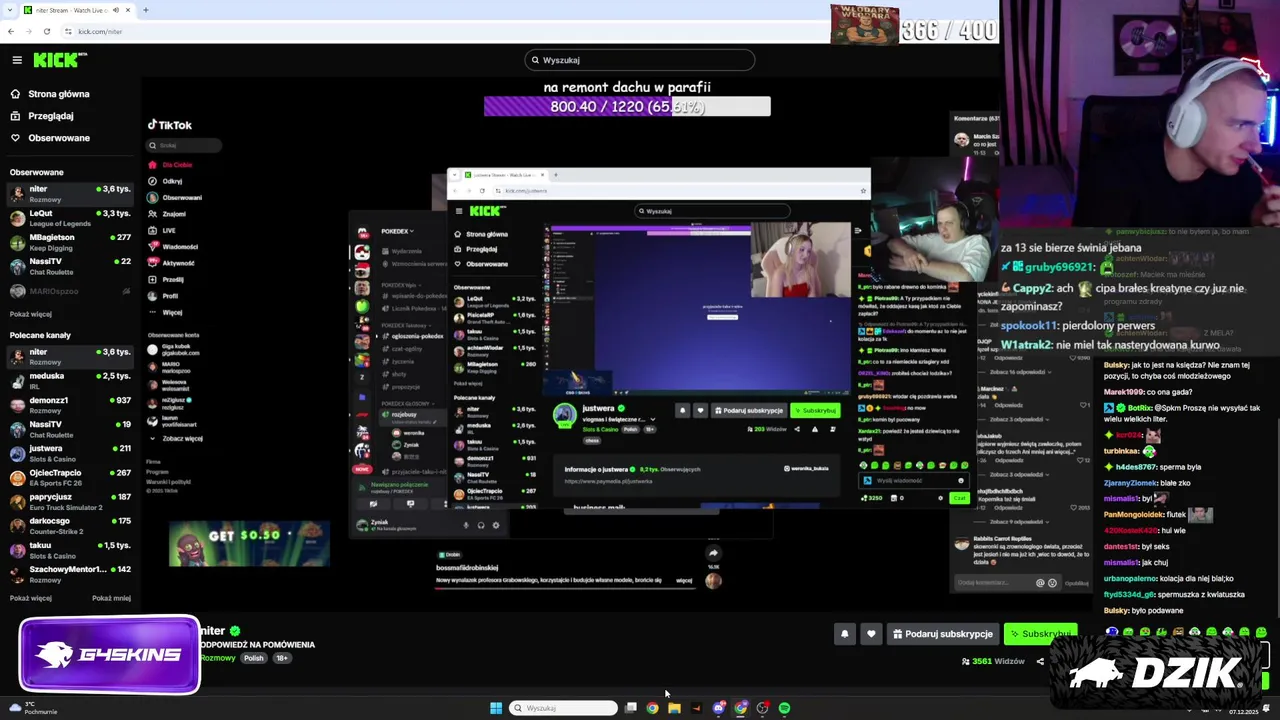The height and width of the screenshot is (720, 1280).
Task: Open the Kick hamburger menu
Action: (17, 60)
